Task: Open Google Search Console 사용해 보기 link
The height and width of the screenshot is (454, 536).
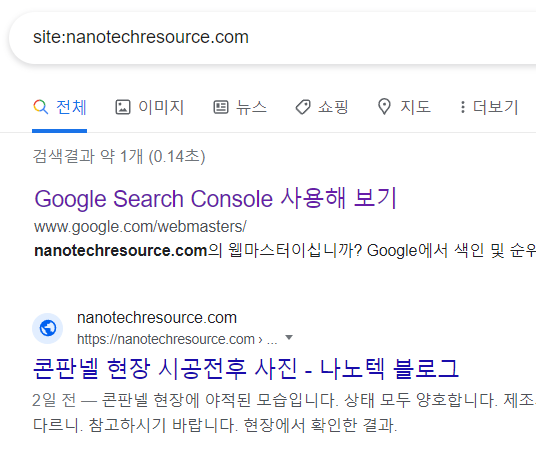Action: [215, 198]
